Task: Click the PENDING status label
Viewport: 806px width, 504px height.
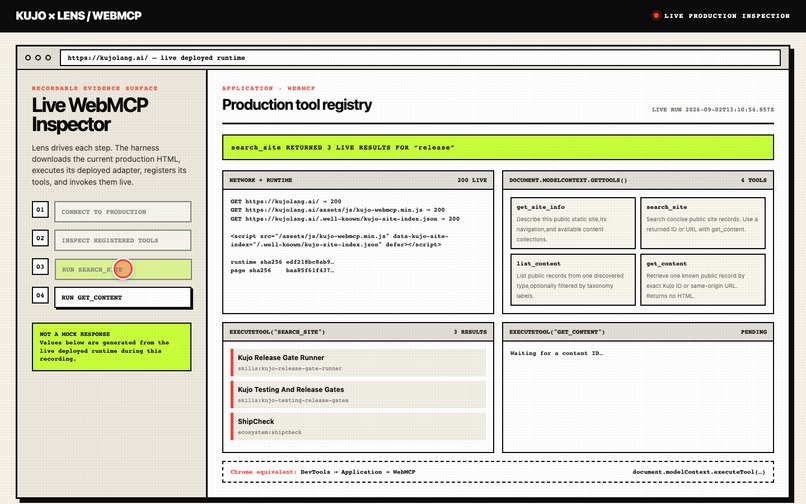Action: click(x=754, y=332)
